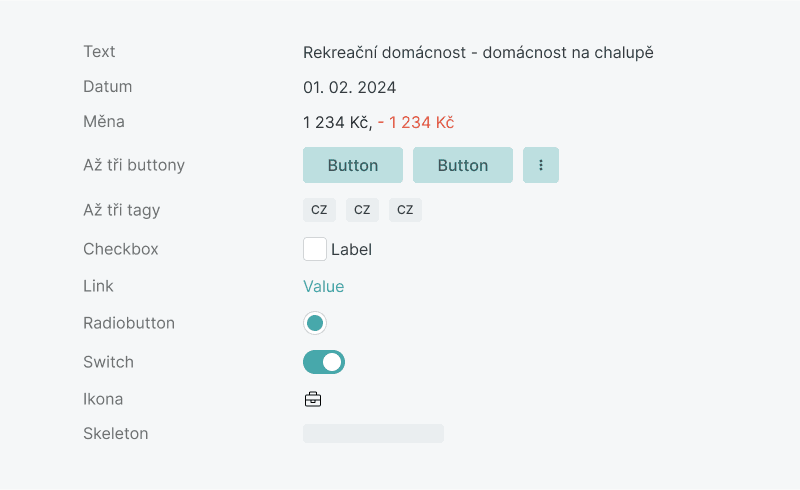The width and height of the screenshot is (800, 490).
Task: Click the date 01. 02. 2024
Action: point(350,87)
